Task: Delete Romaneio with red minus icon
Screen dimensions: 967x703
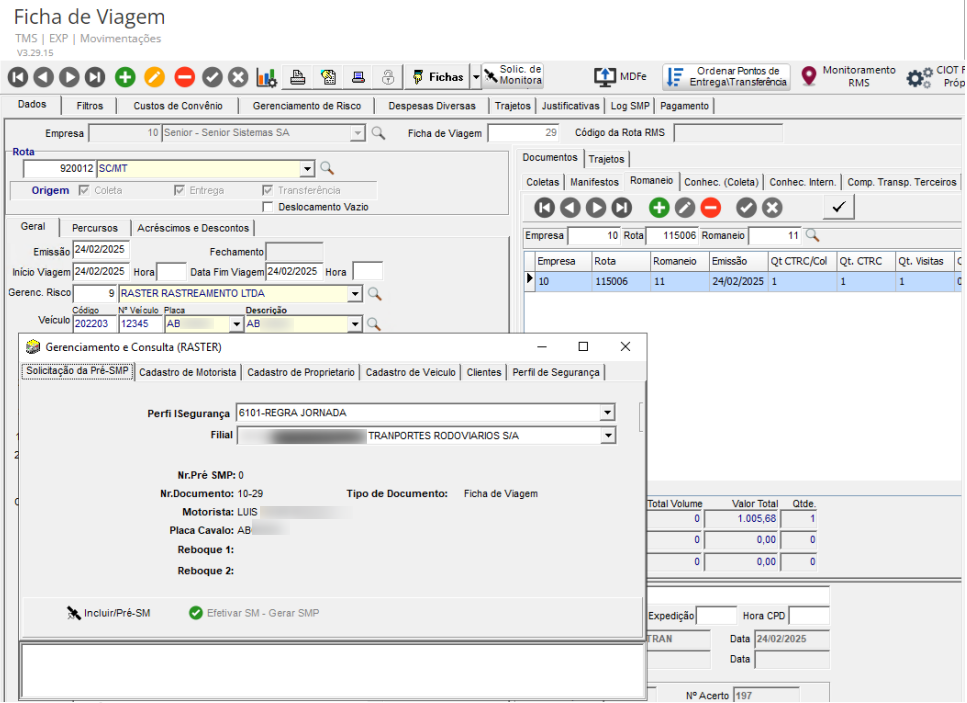Action: coord(711,208)
